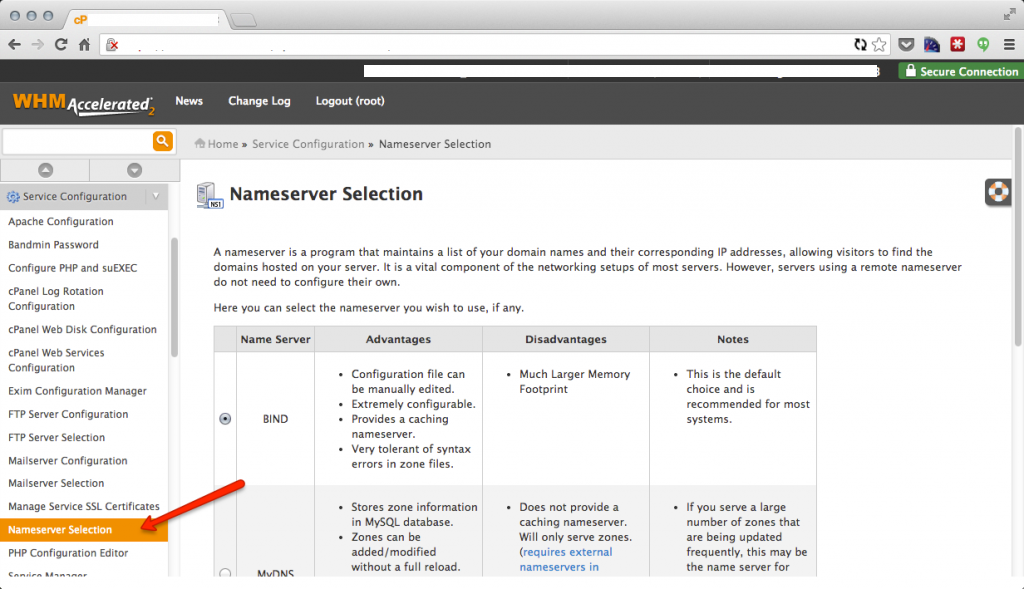The height and width of the screenshot is (589, 1024).
Task: Click Logout (root) in the top bar
Action: tap(350, 101)
